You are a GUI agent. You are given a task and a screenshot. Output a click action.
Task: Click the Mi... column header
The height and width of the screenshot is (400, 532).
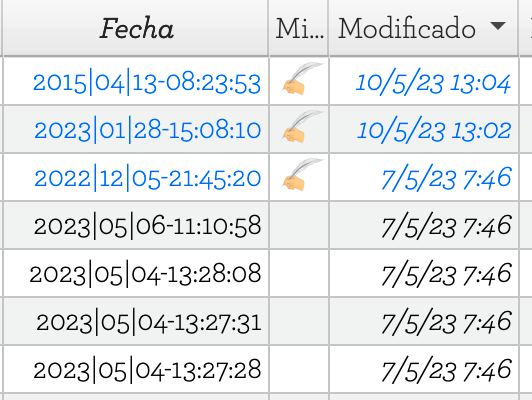point(299,29)
